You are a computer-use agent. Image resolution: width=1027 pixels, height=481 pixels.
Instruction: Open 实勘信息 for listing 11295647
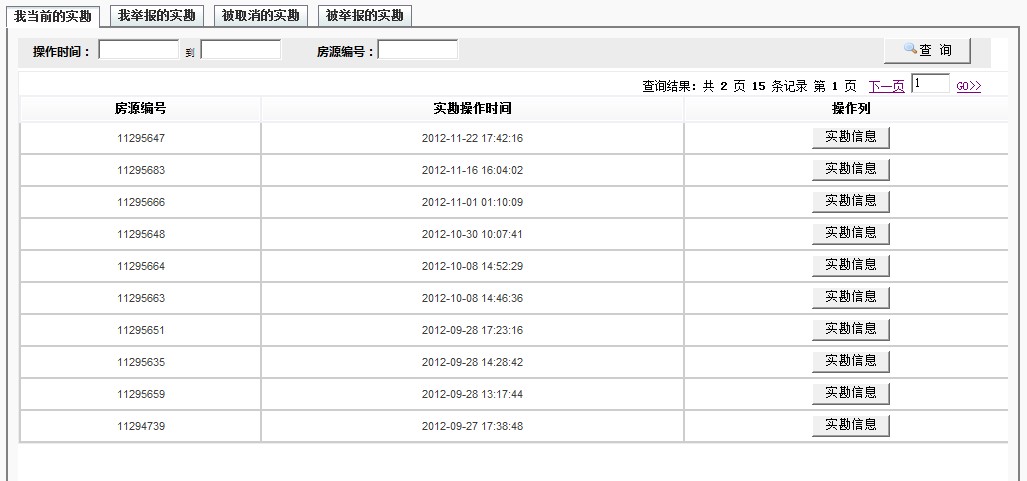click(851, 138)
